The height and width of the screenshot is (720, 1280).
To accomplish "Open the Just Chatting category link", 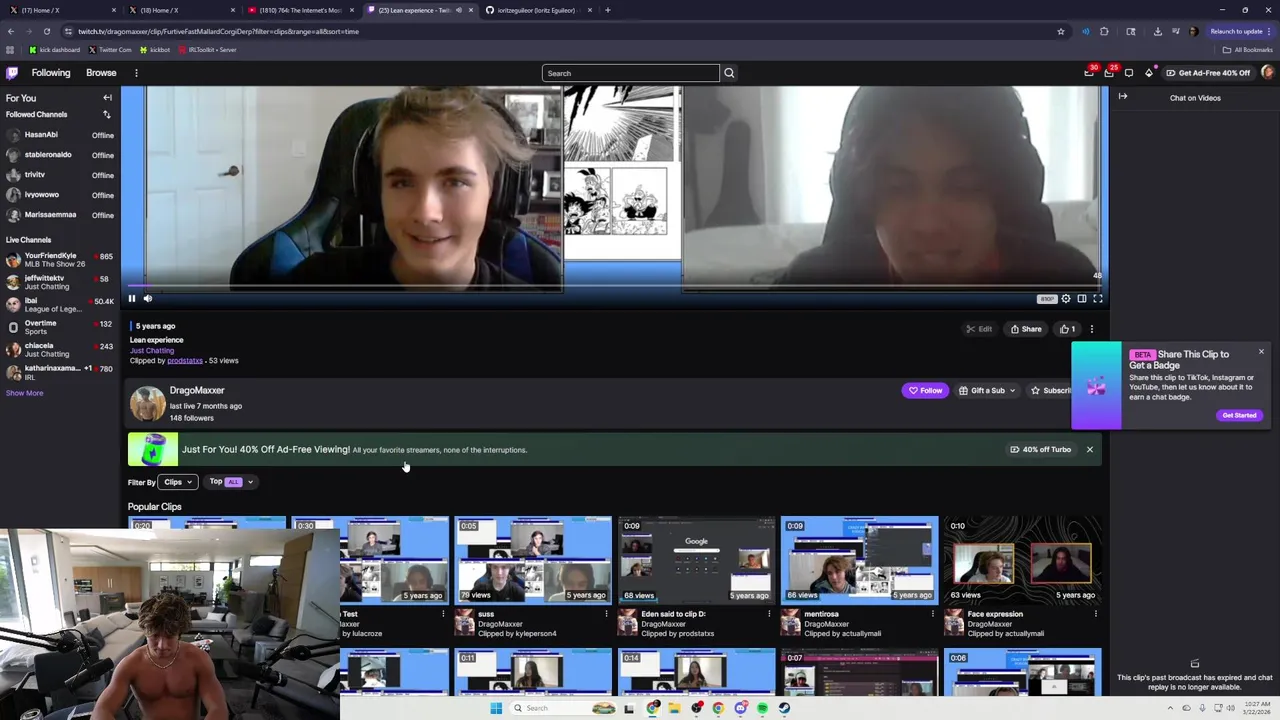I will coord(152,351).
